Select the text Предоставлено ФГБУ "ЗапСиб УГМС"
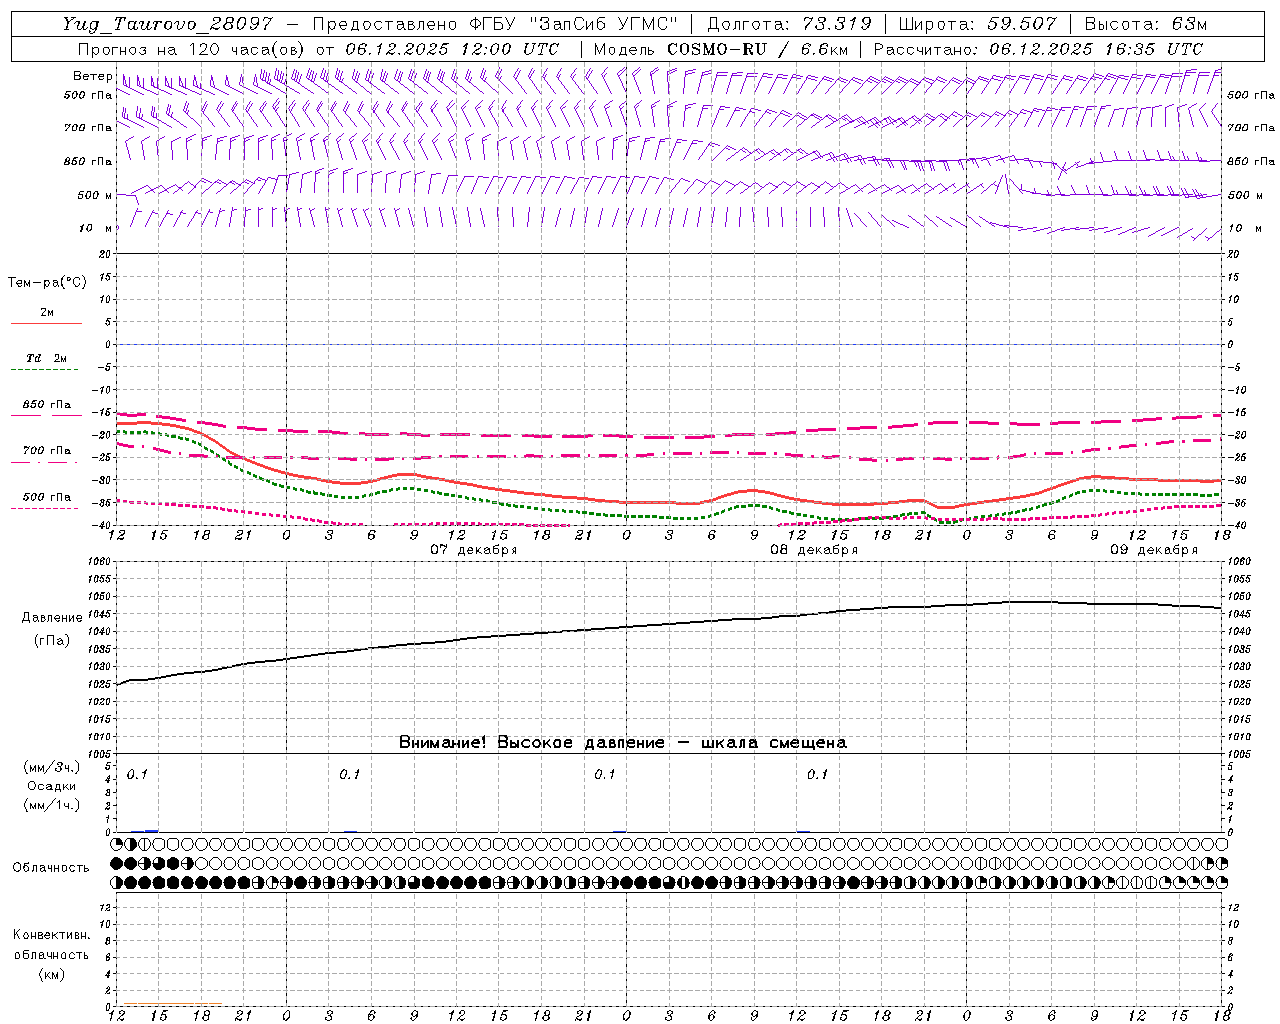This screenshot has height=1024, width=1280. point(494,25)
